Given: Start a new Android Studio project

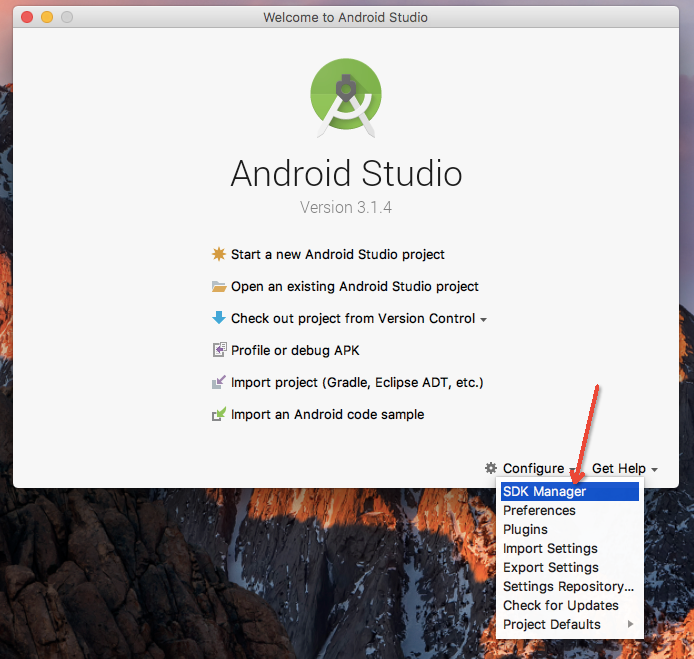Looking at the screenshot, I should tap(338, 254).
